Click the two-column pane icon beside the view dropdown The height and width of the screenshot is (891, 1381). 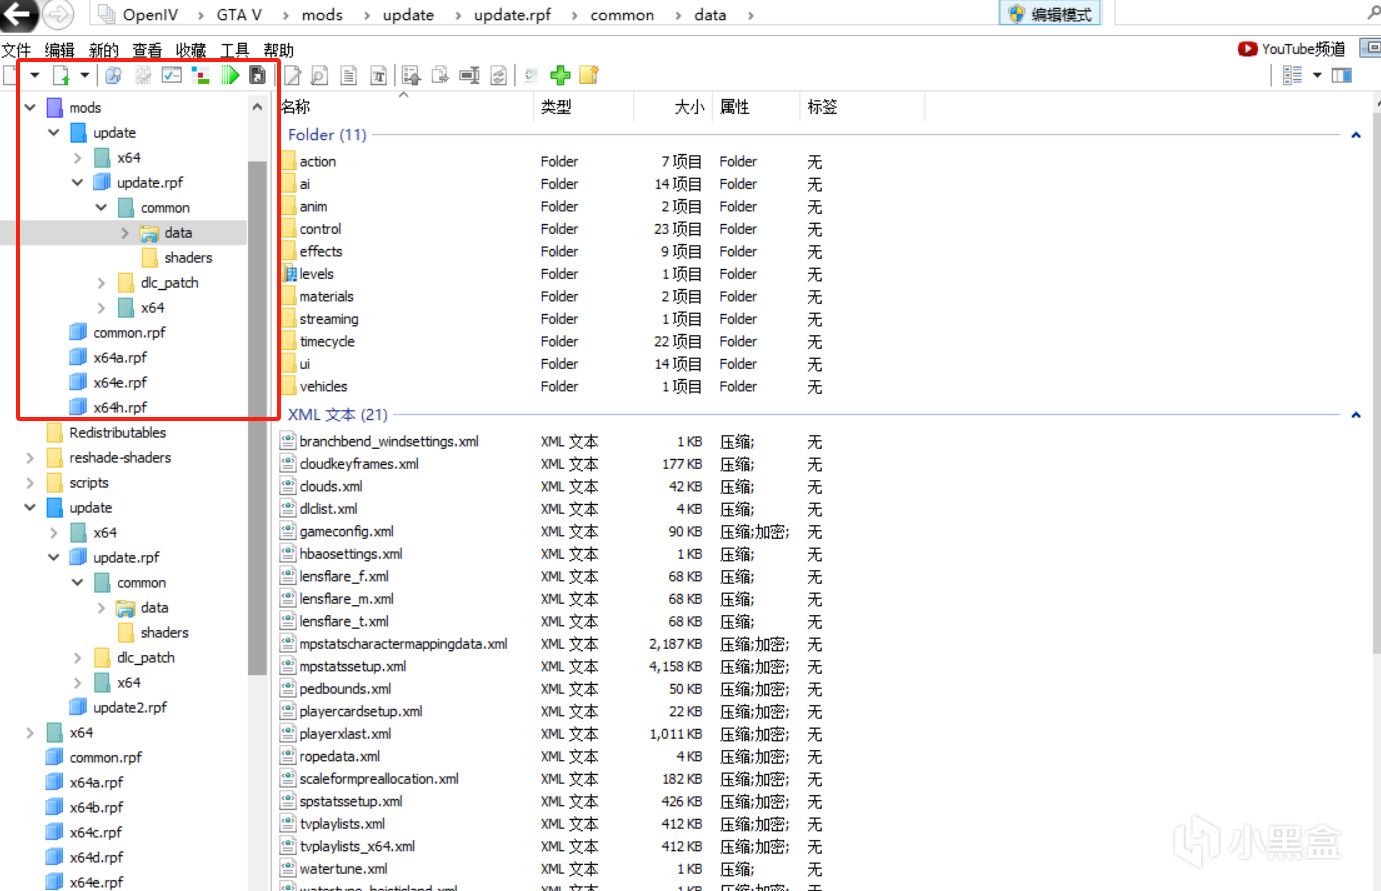point(1342,75)
